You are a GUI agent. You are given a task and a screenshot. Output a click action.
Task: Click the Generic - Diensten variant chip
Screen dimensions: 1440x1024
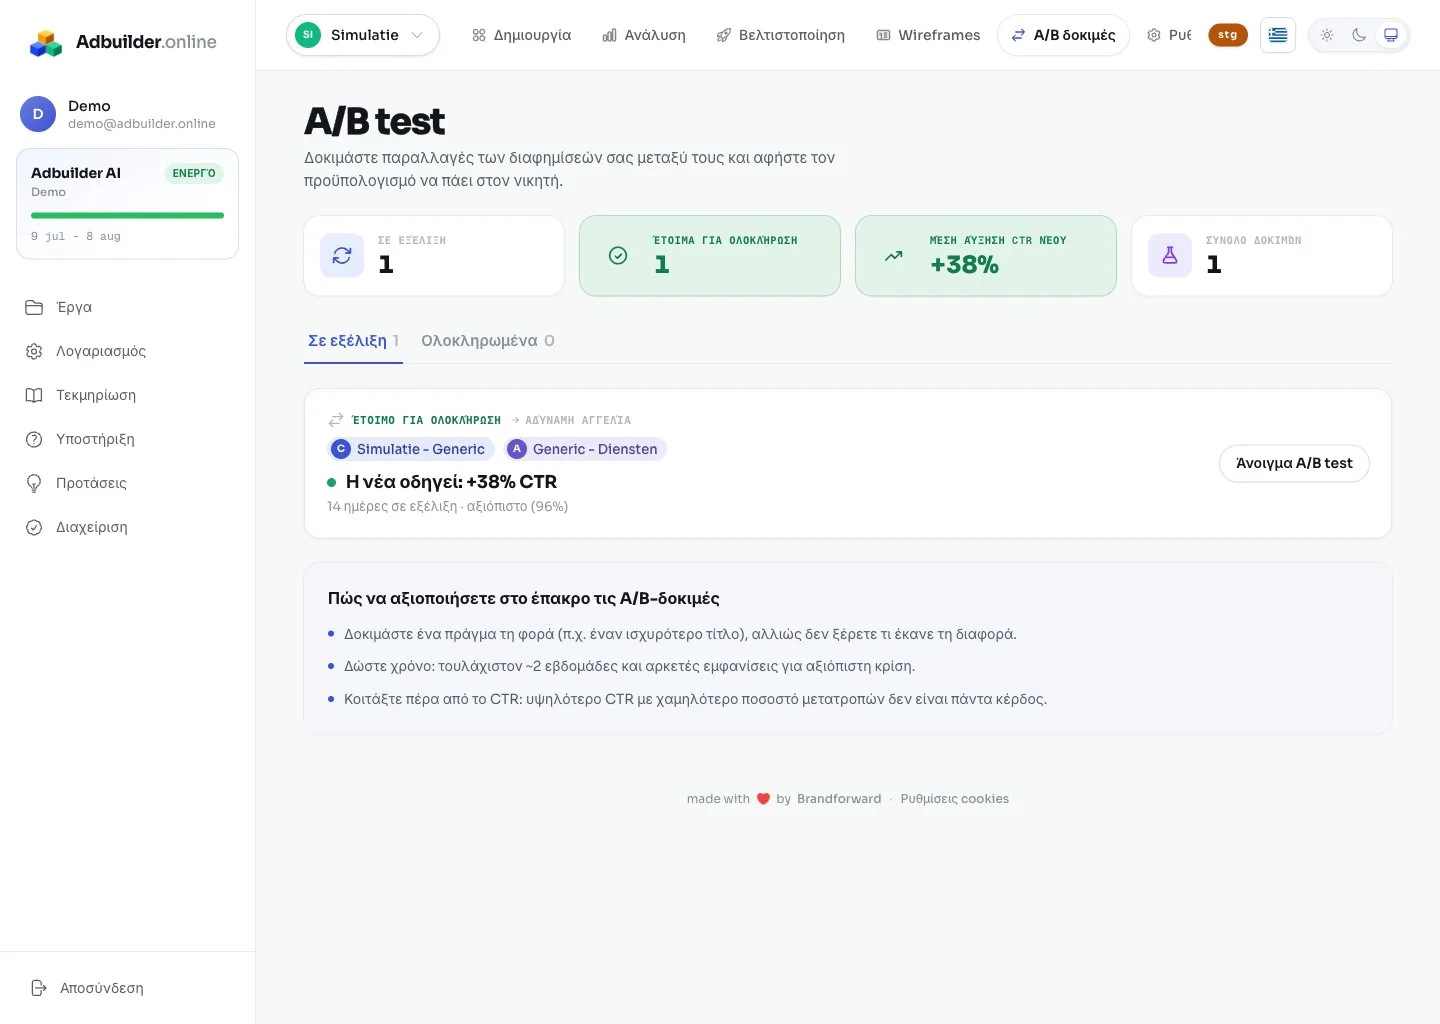[x=585, y=449]
